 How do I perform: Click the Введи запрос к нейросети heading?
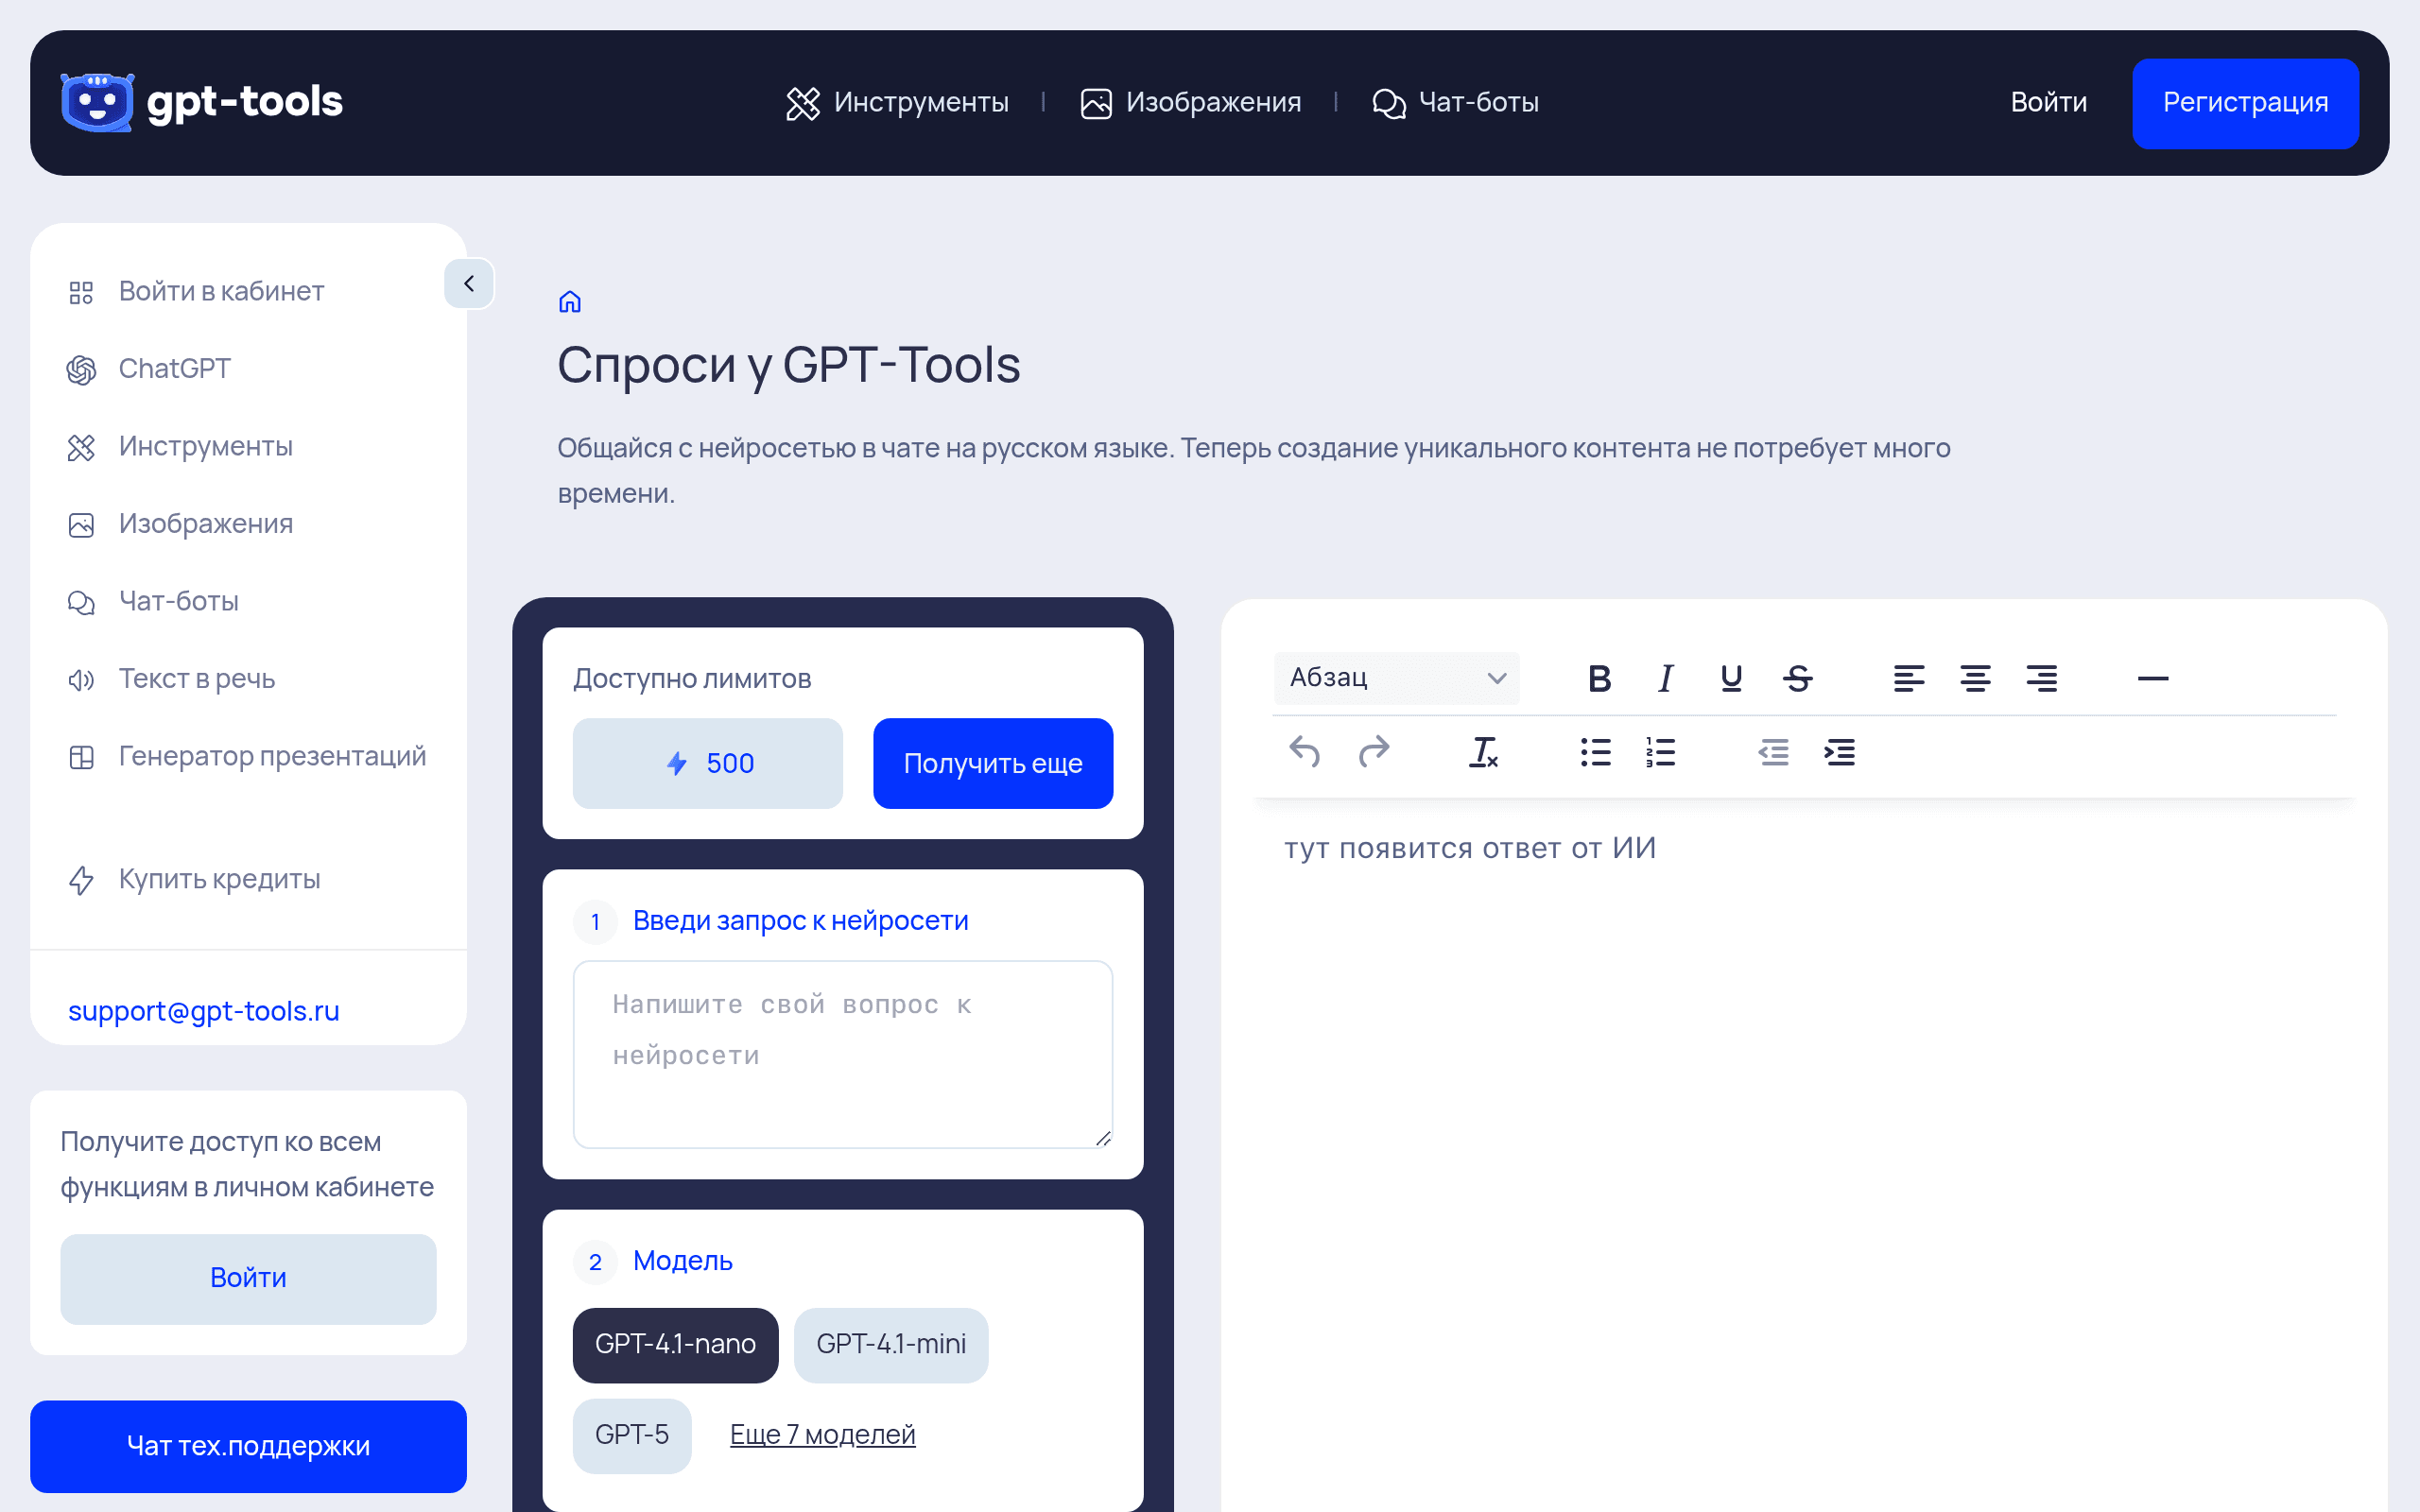tap(800, 920)
